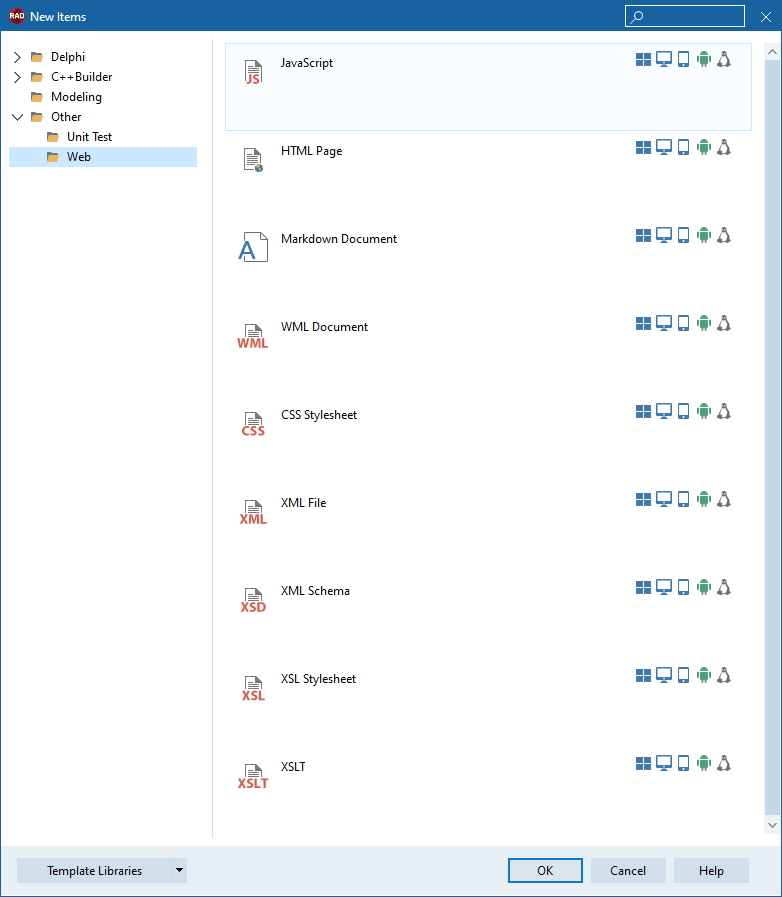Open the Help button

pyautogui.click(x=711, y=871)
